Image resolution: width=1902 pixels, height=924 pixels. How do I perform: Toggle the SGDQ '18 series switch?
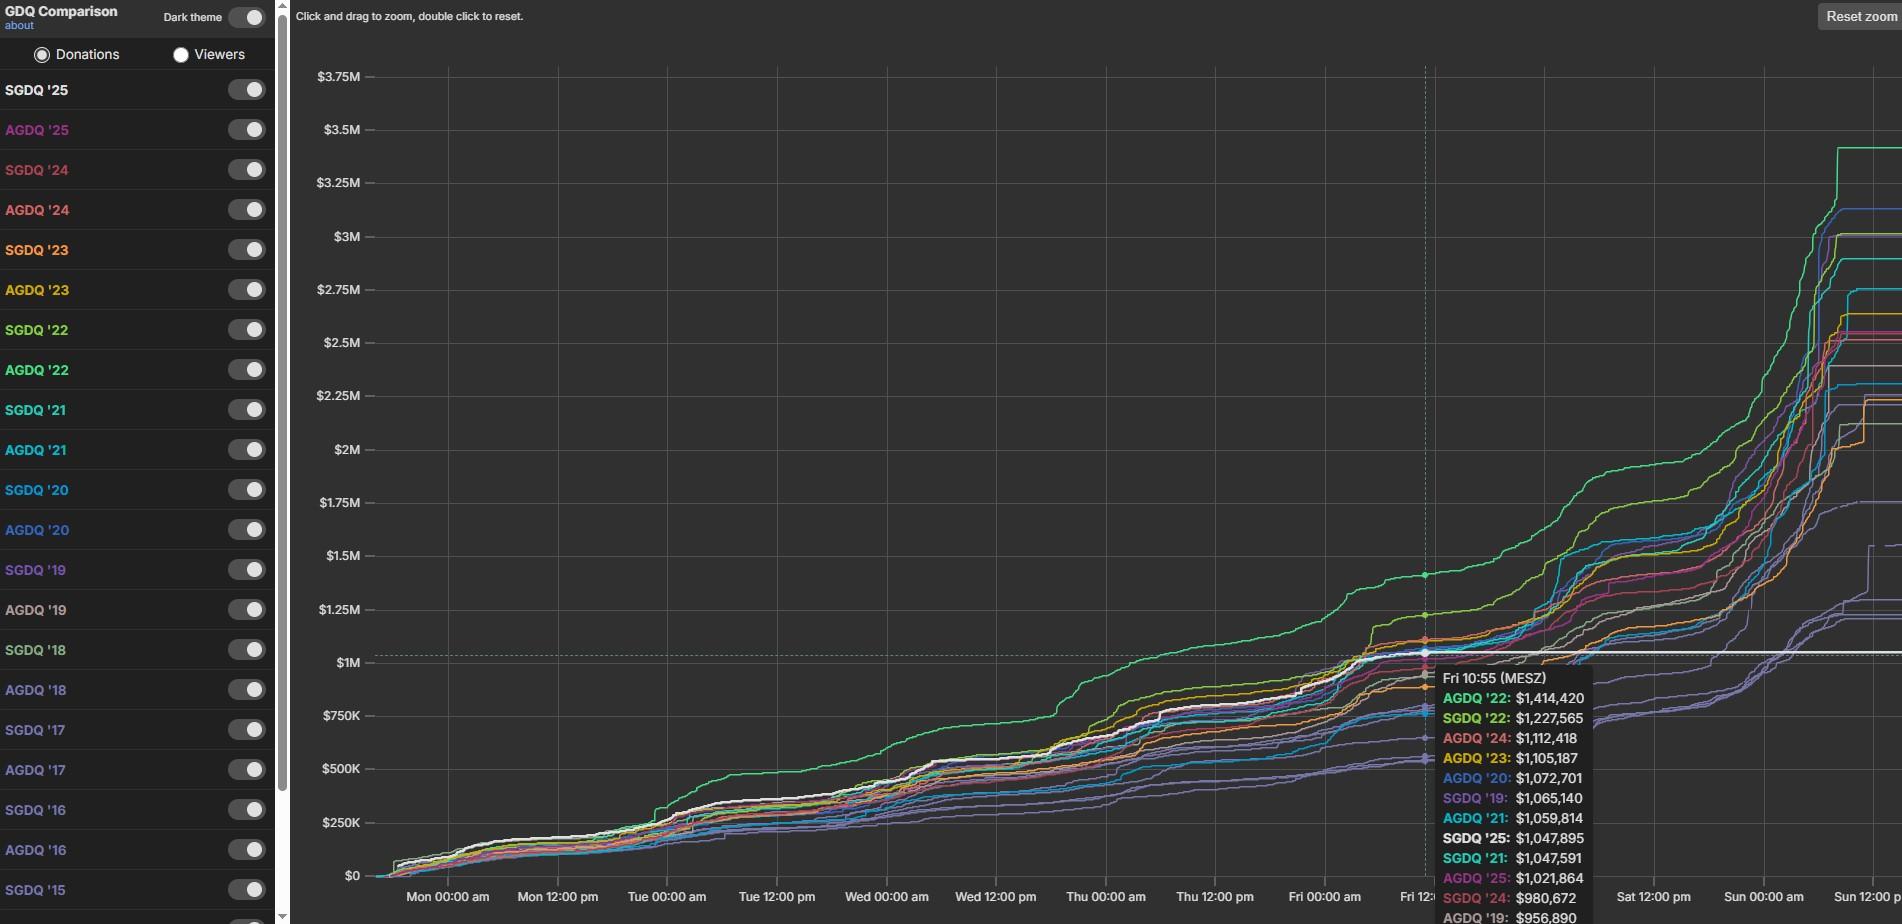pos(246,650)
